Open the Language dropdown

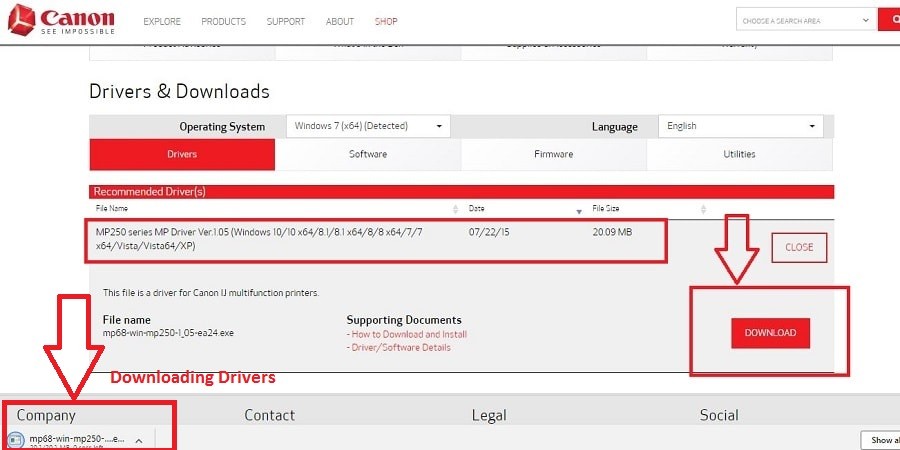click(x=740, y=126)
